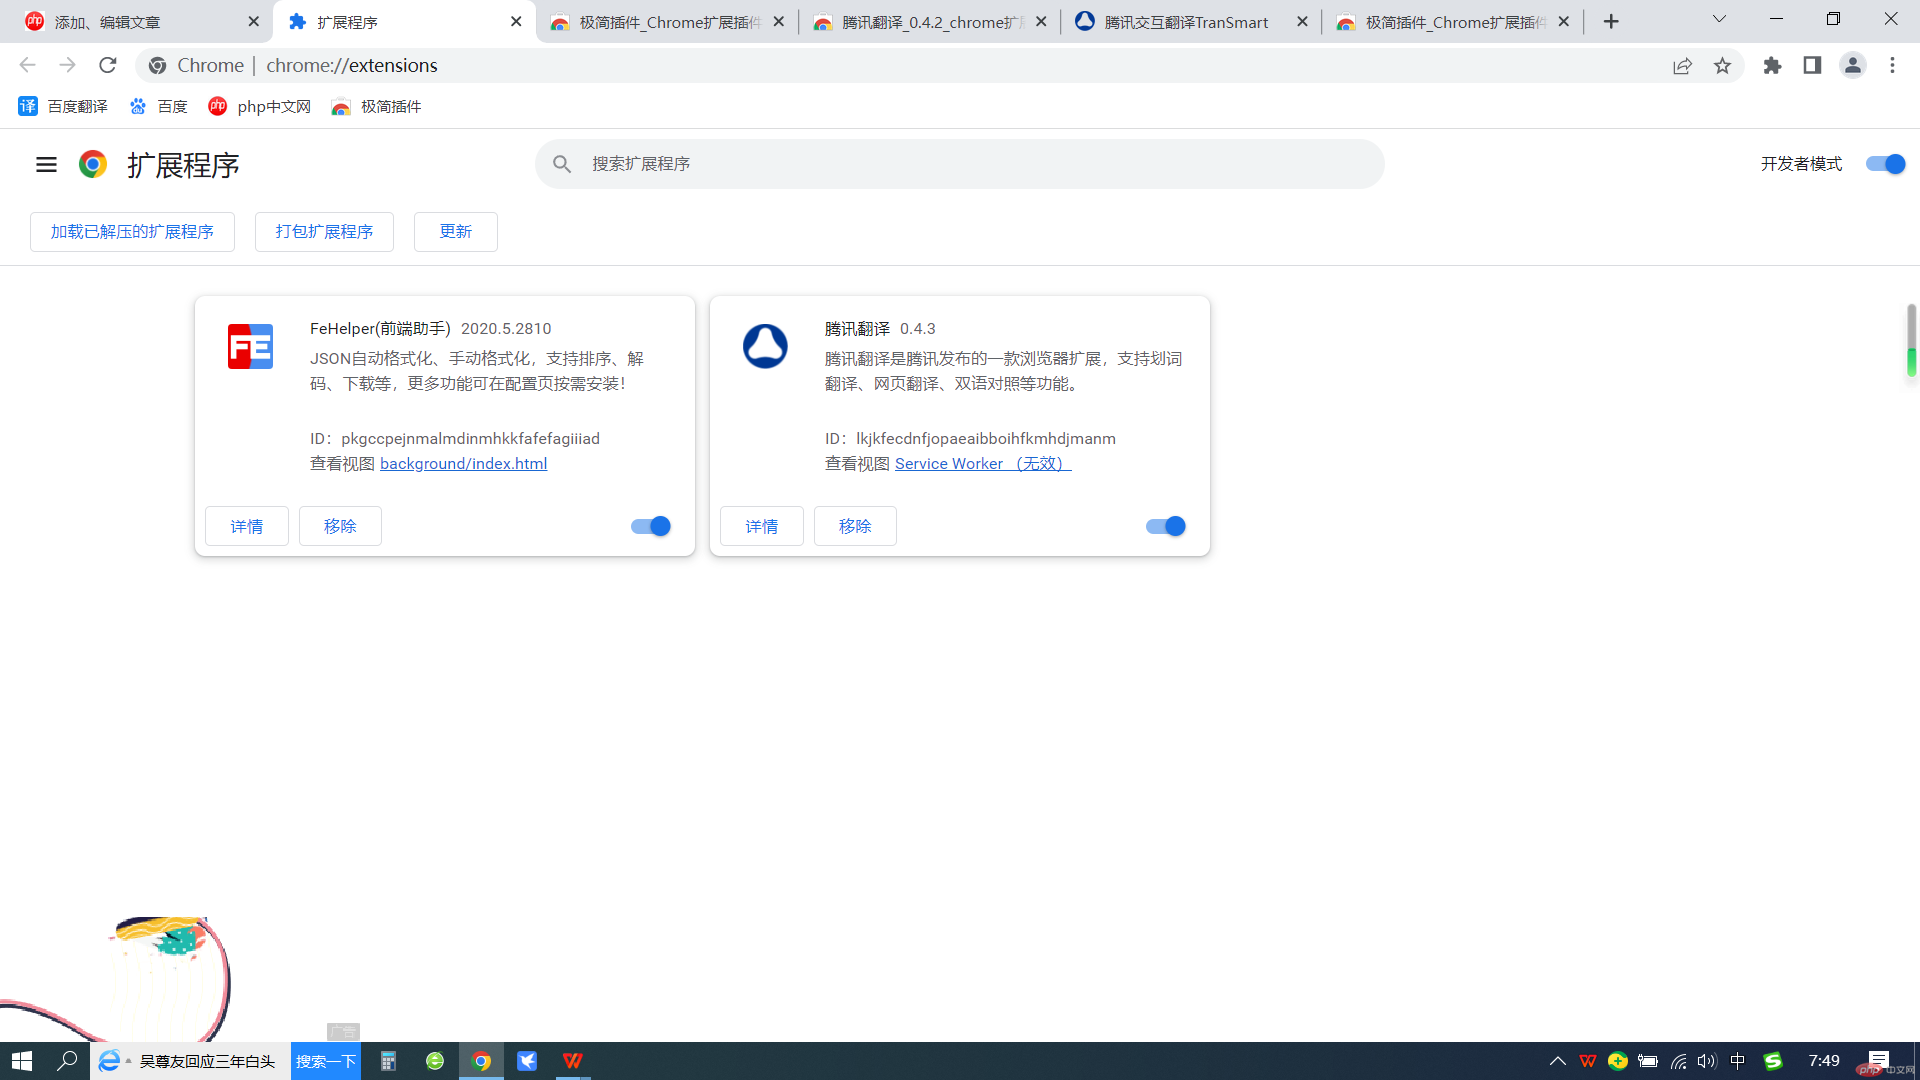Open notification center in taskbar

pyautogui.click(x=1878, y=1061)
